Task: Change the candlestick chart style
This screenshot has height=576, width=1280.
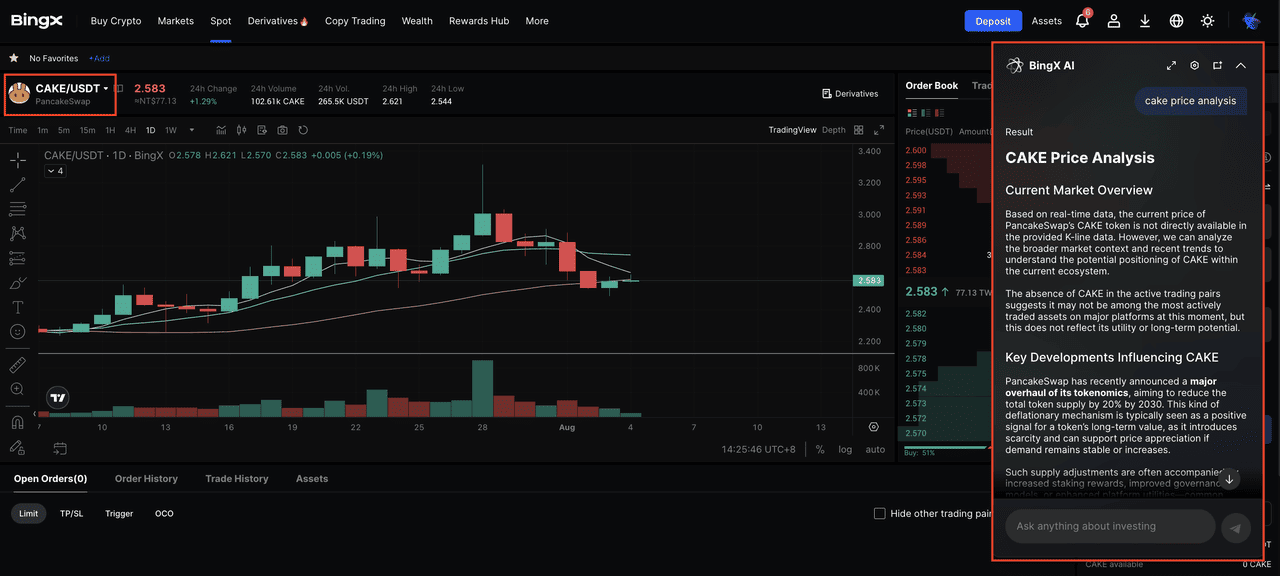Action: [241, 130]
